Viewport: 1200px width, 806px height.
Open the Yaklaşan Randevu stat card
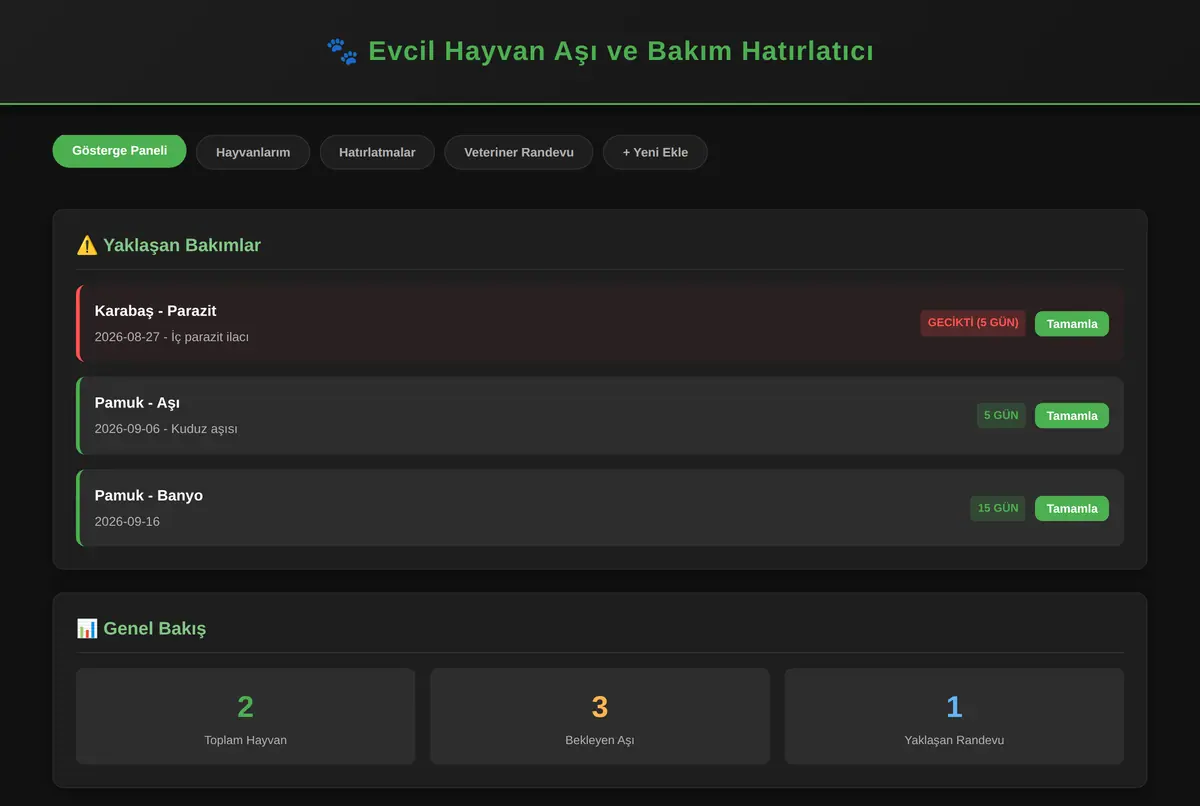(954, 716)
